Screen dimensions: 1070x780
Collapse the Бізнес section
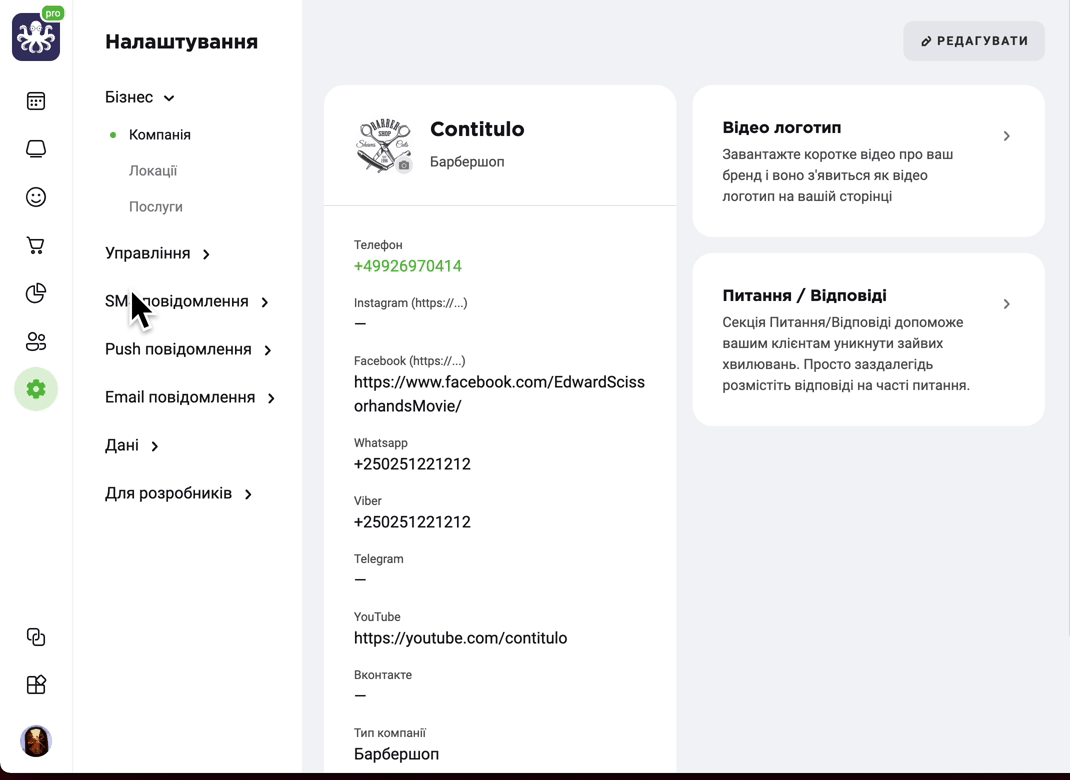140,98
